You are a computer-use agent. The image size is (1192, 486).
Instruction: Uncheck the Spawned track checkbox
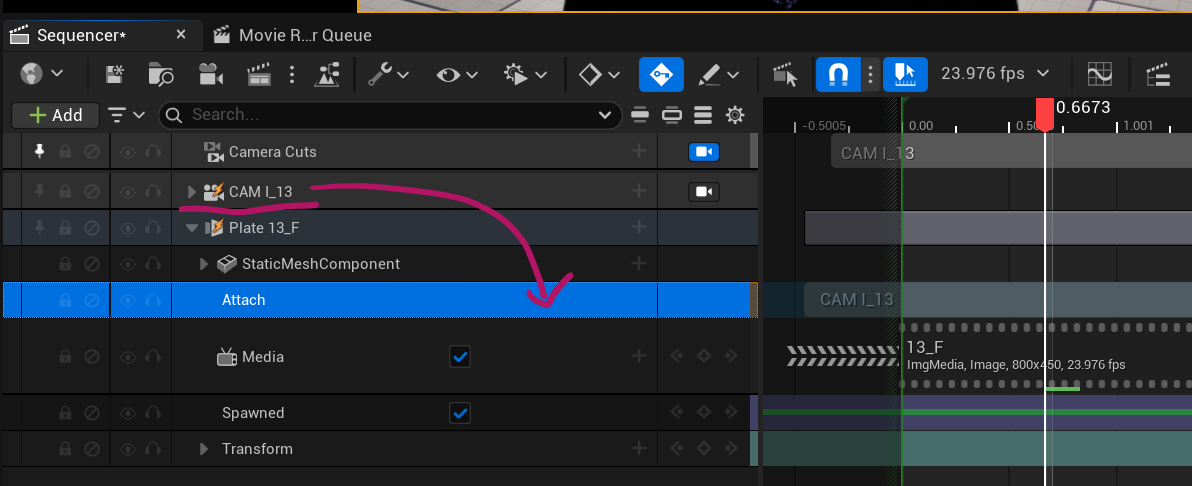click(460, 412)
